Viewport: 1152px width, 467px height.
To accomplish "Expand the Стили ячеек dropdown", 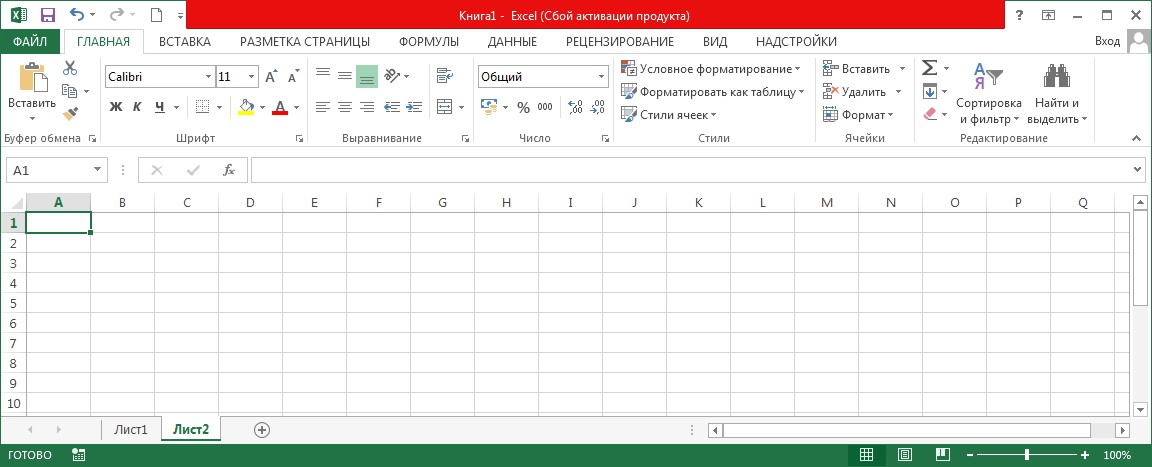I will 668,115.
